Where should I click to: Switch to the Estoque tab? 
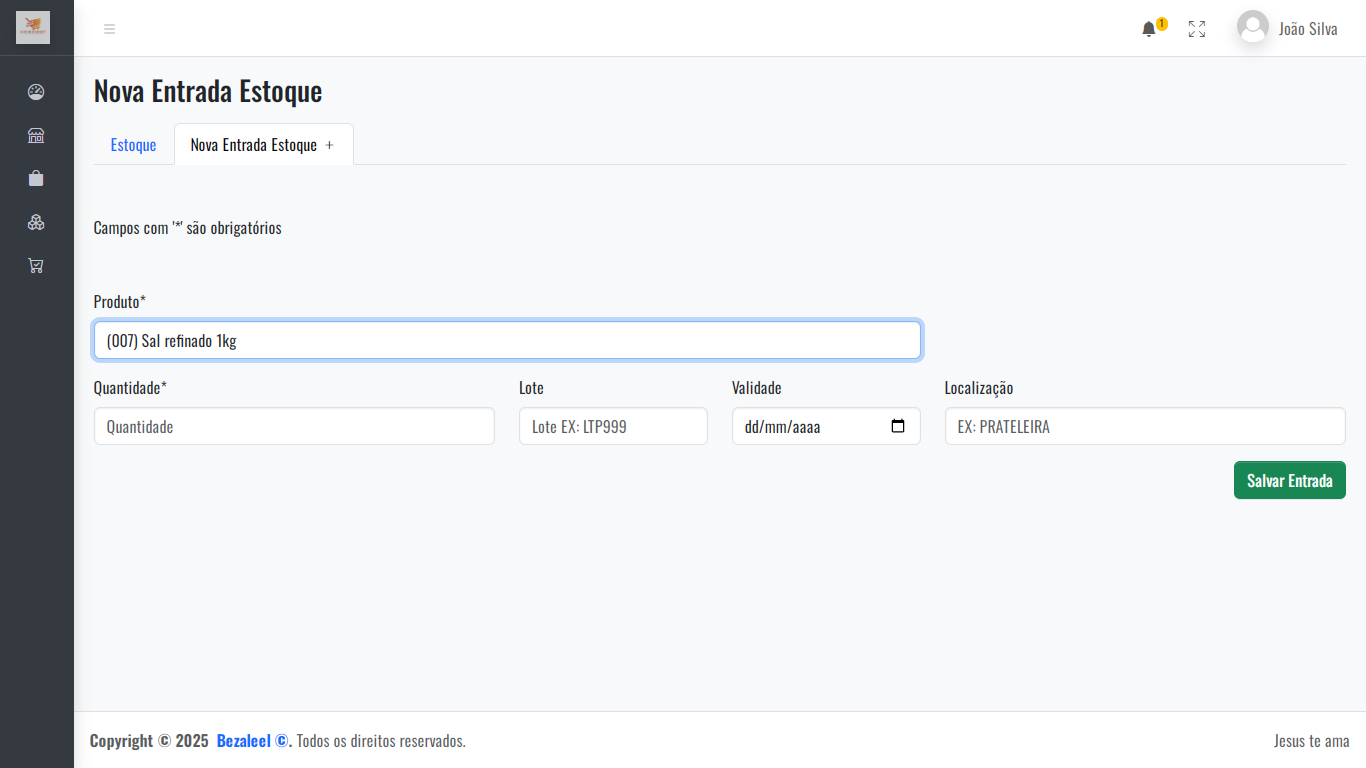click(133, 145)
